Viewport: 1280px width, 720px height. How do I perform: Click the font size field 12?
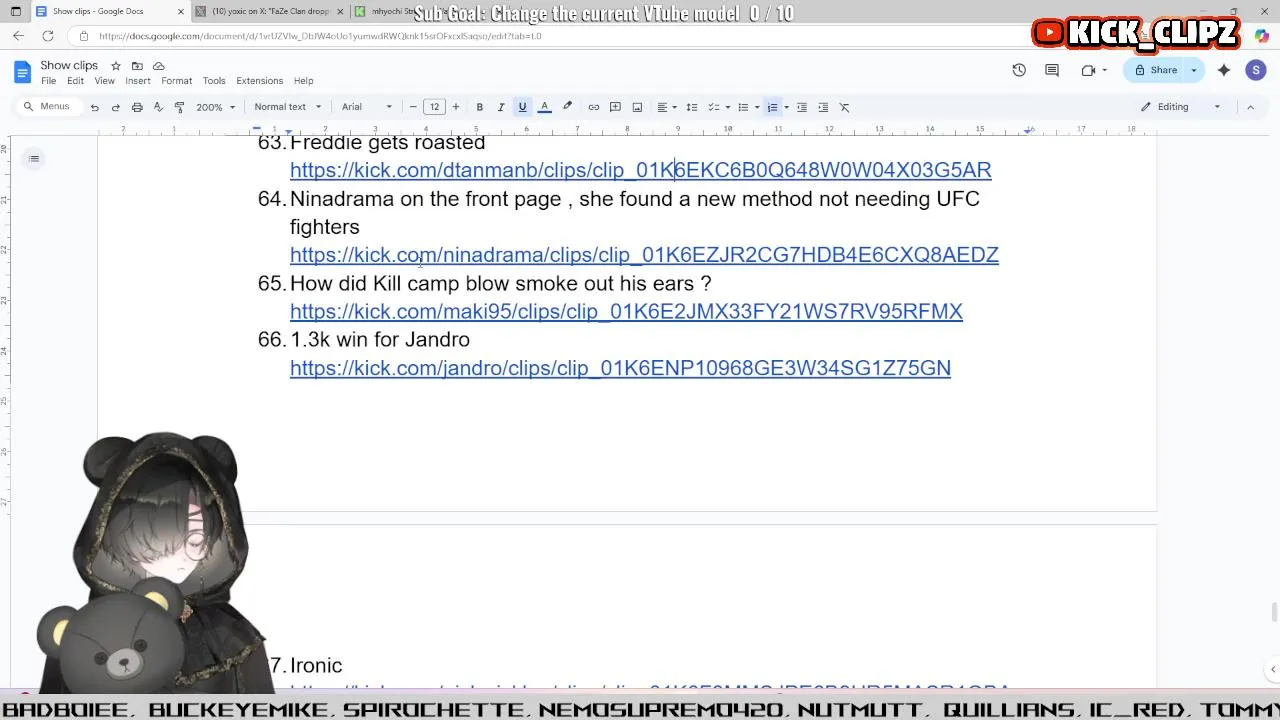click(434, 107)
